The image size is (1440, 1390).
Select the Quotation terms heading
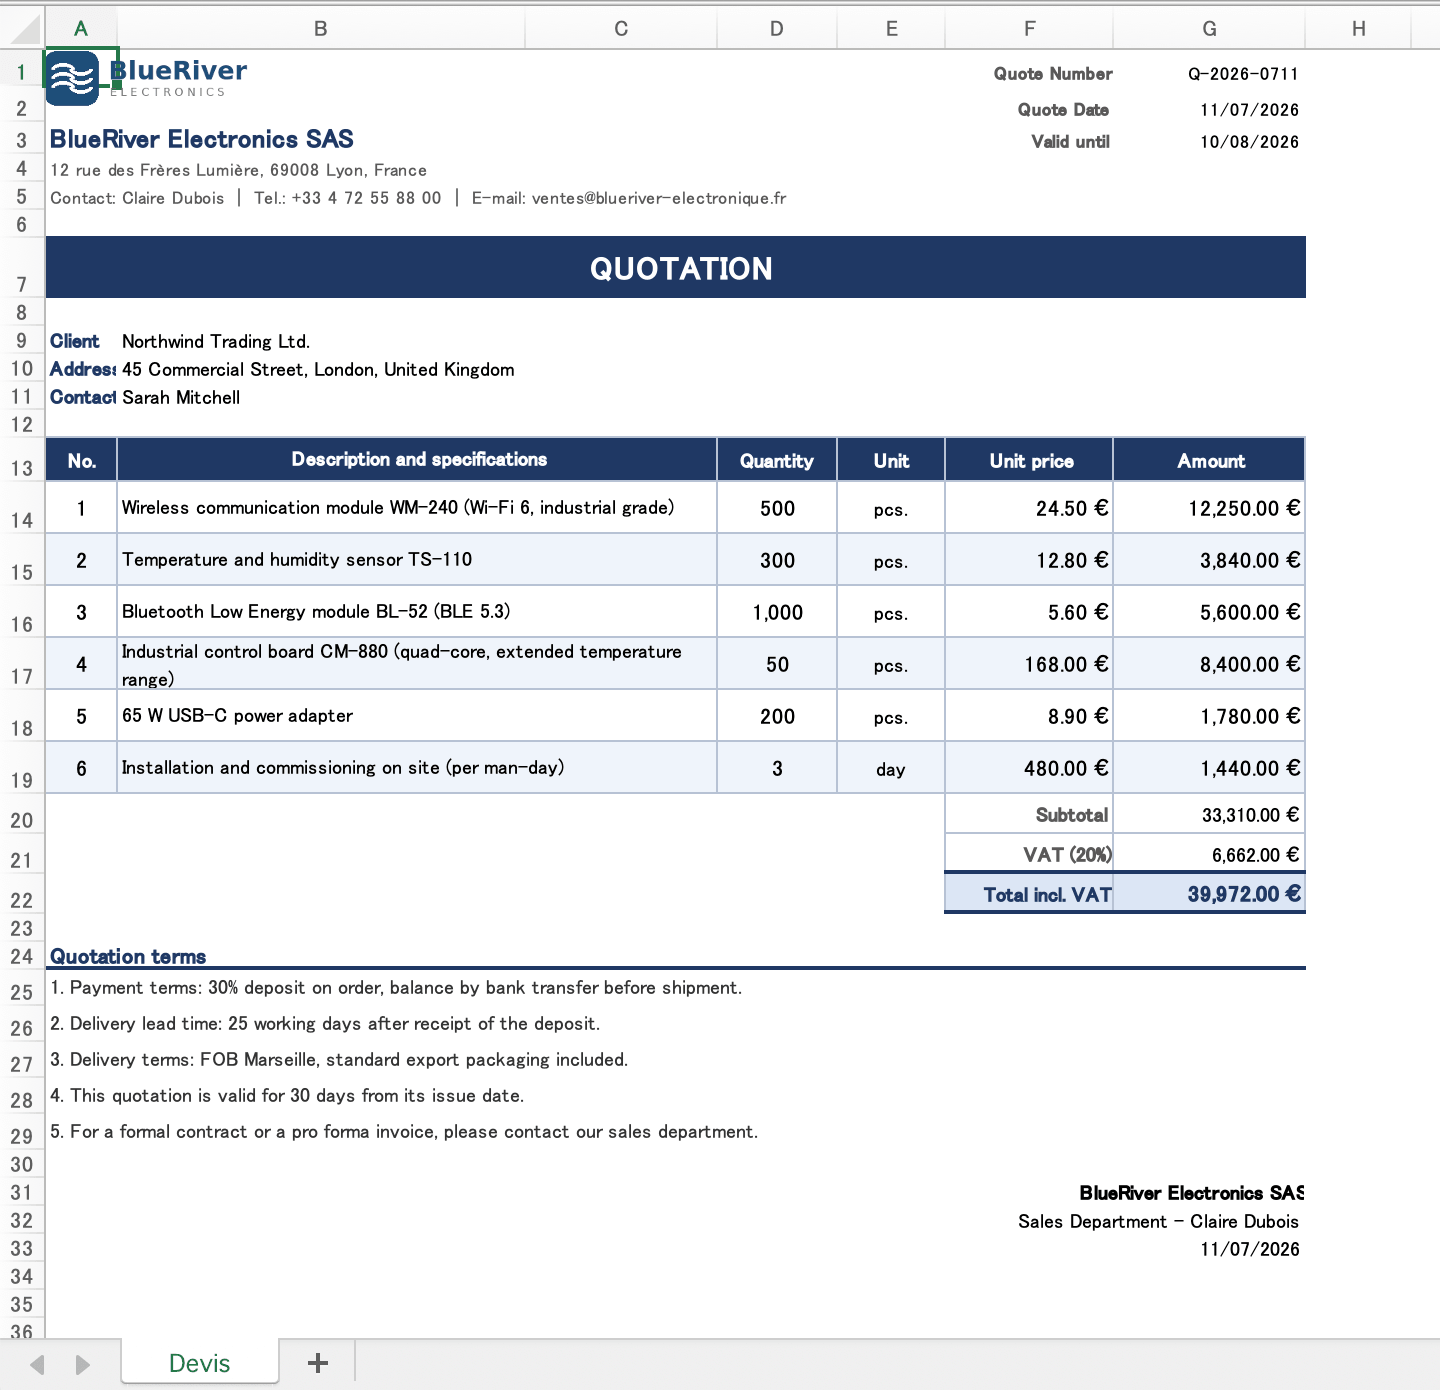click(128, 957)
